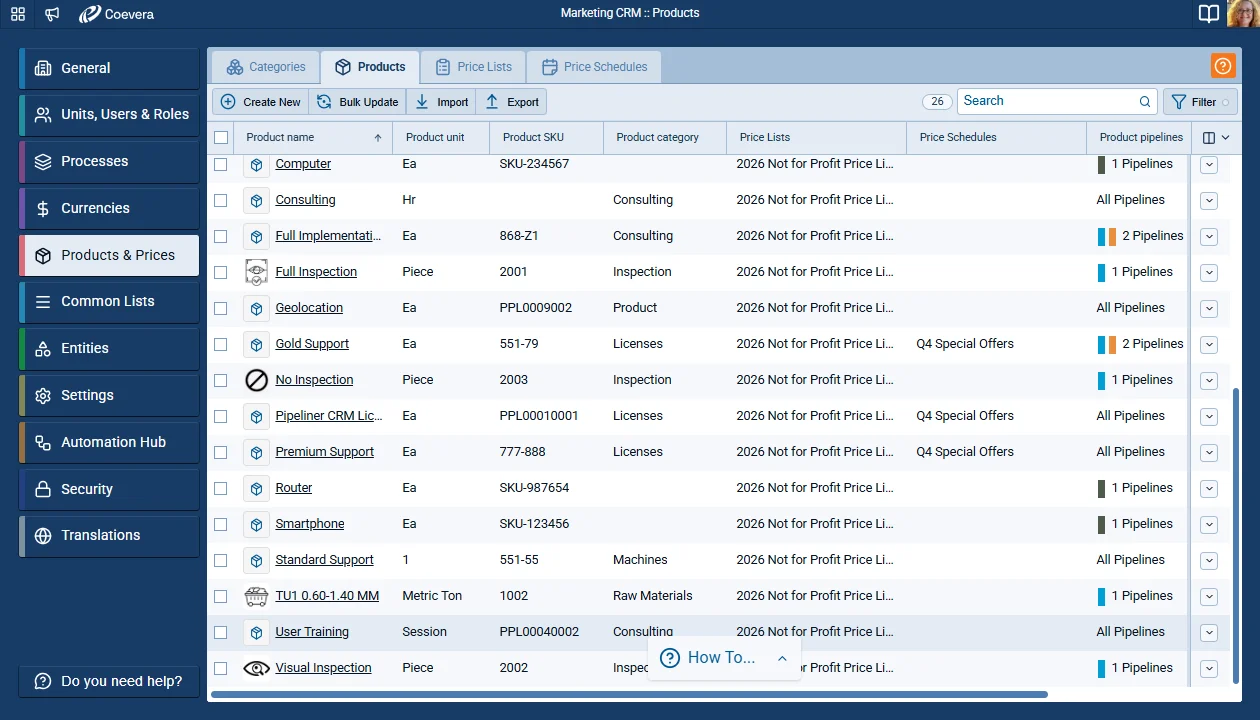
Task: Switch to the Price Lists tab
Action: click(x=474, y=67)
